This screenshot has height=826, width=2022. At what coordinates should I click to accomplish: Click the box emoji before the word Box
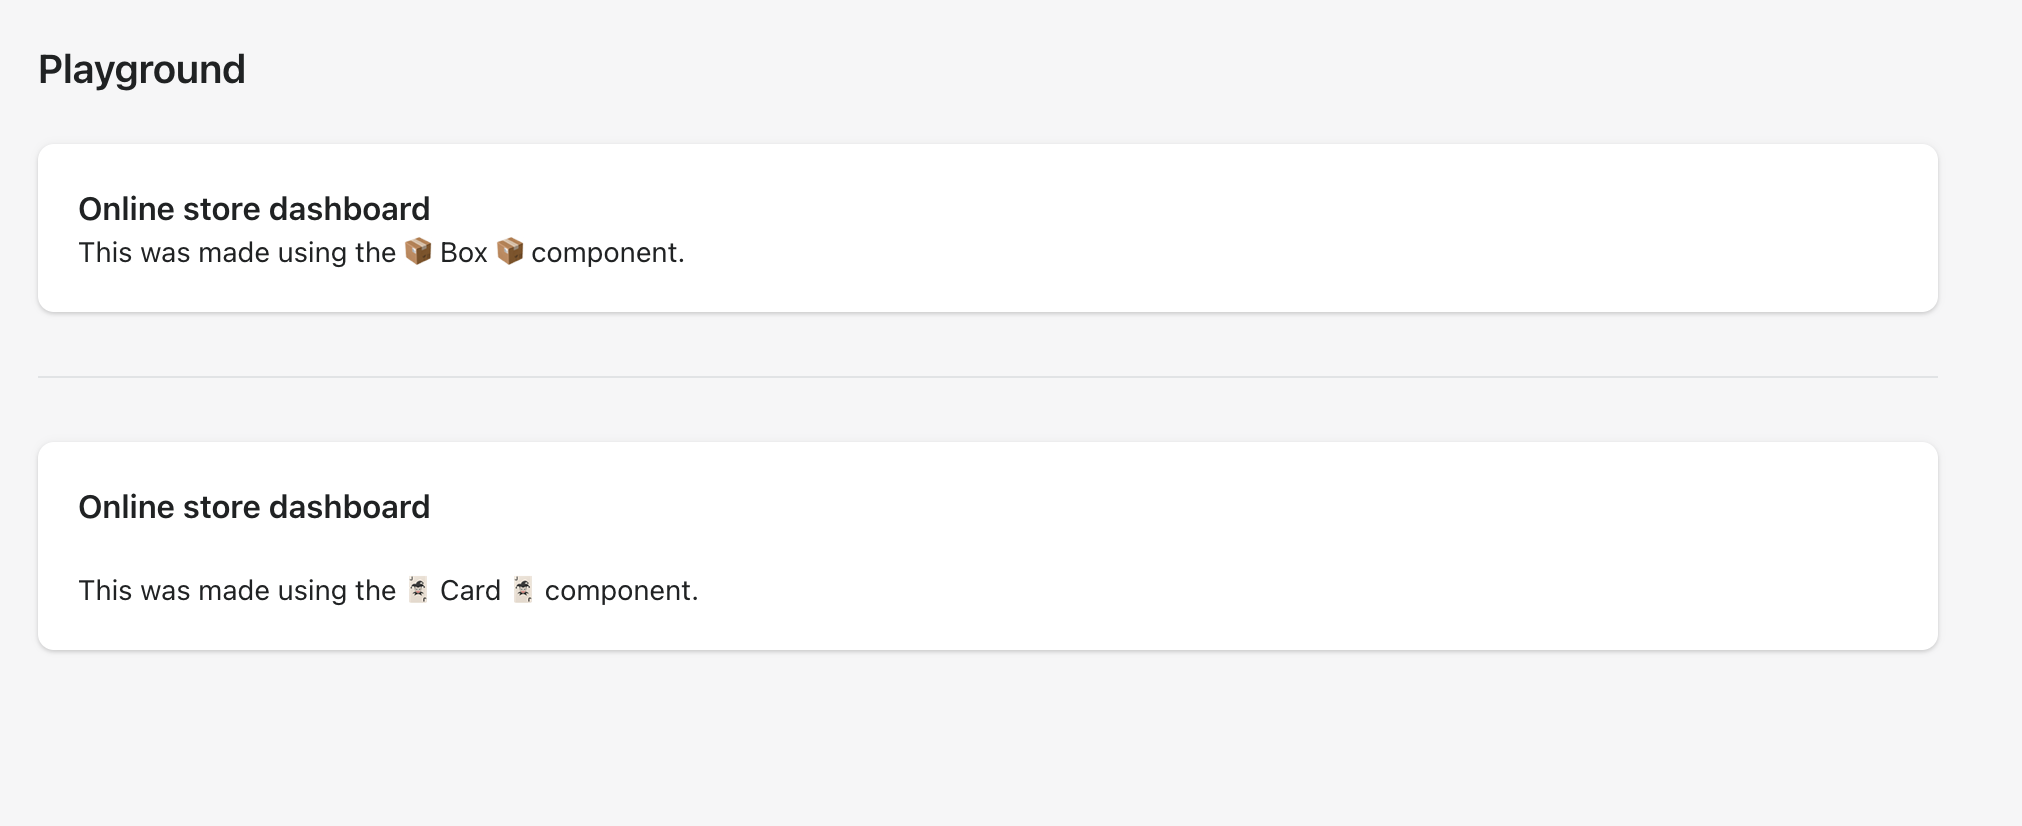(420, 251)
